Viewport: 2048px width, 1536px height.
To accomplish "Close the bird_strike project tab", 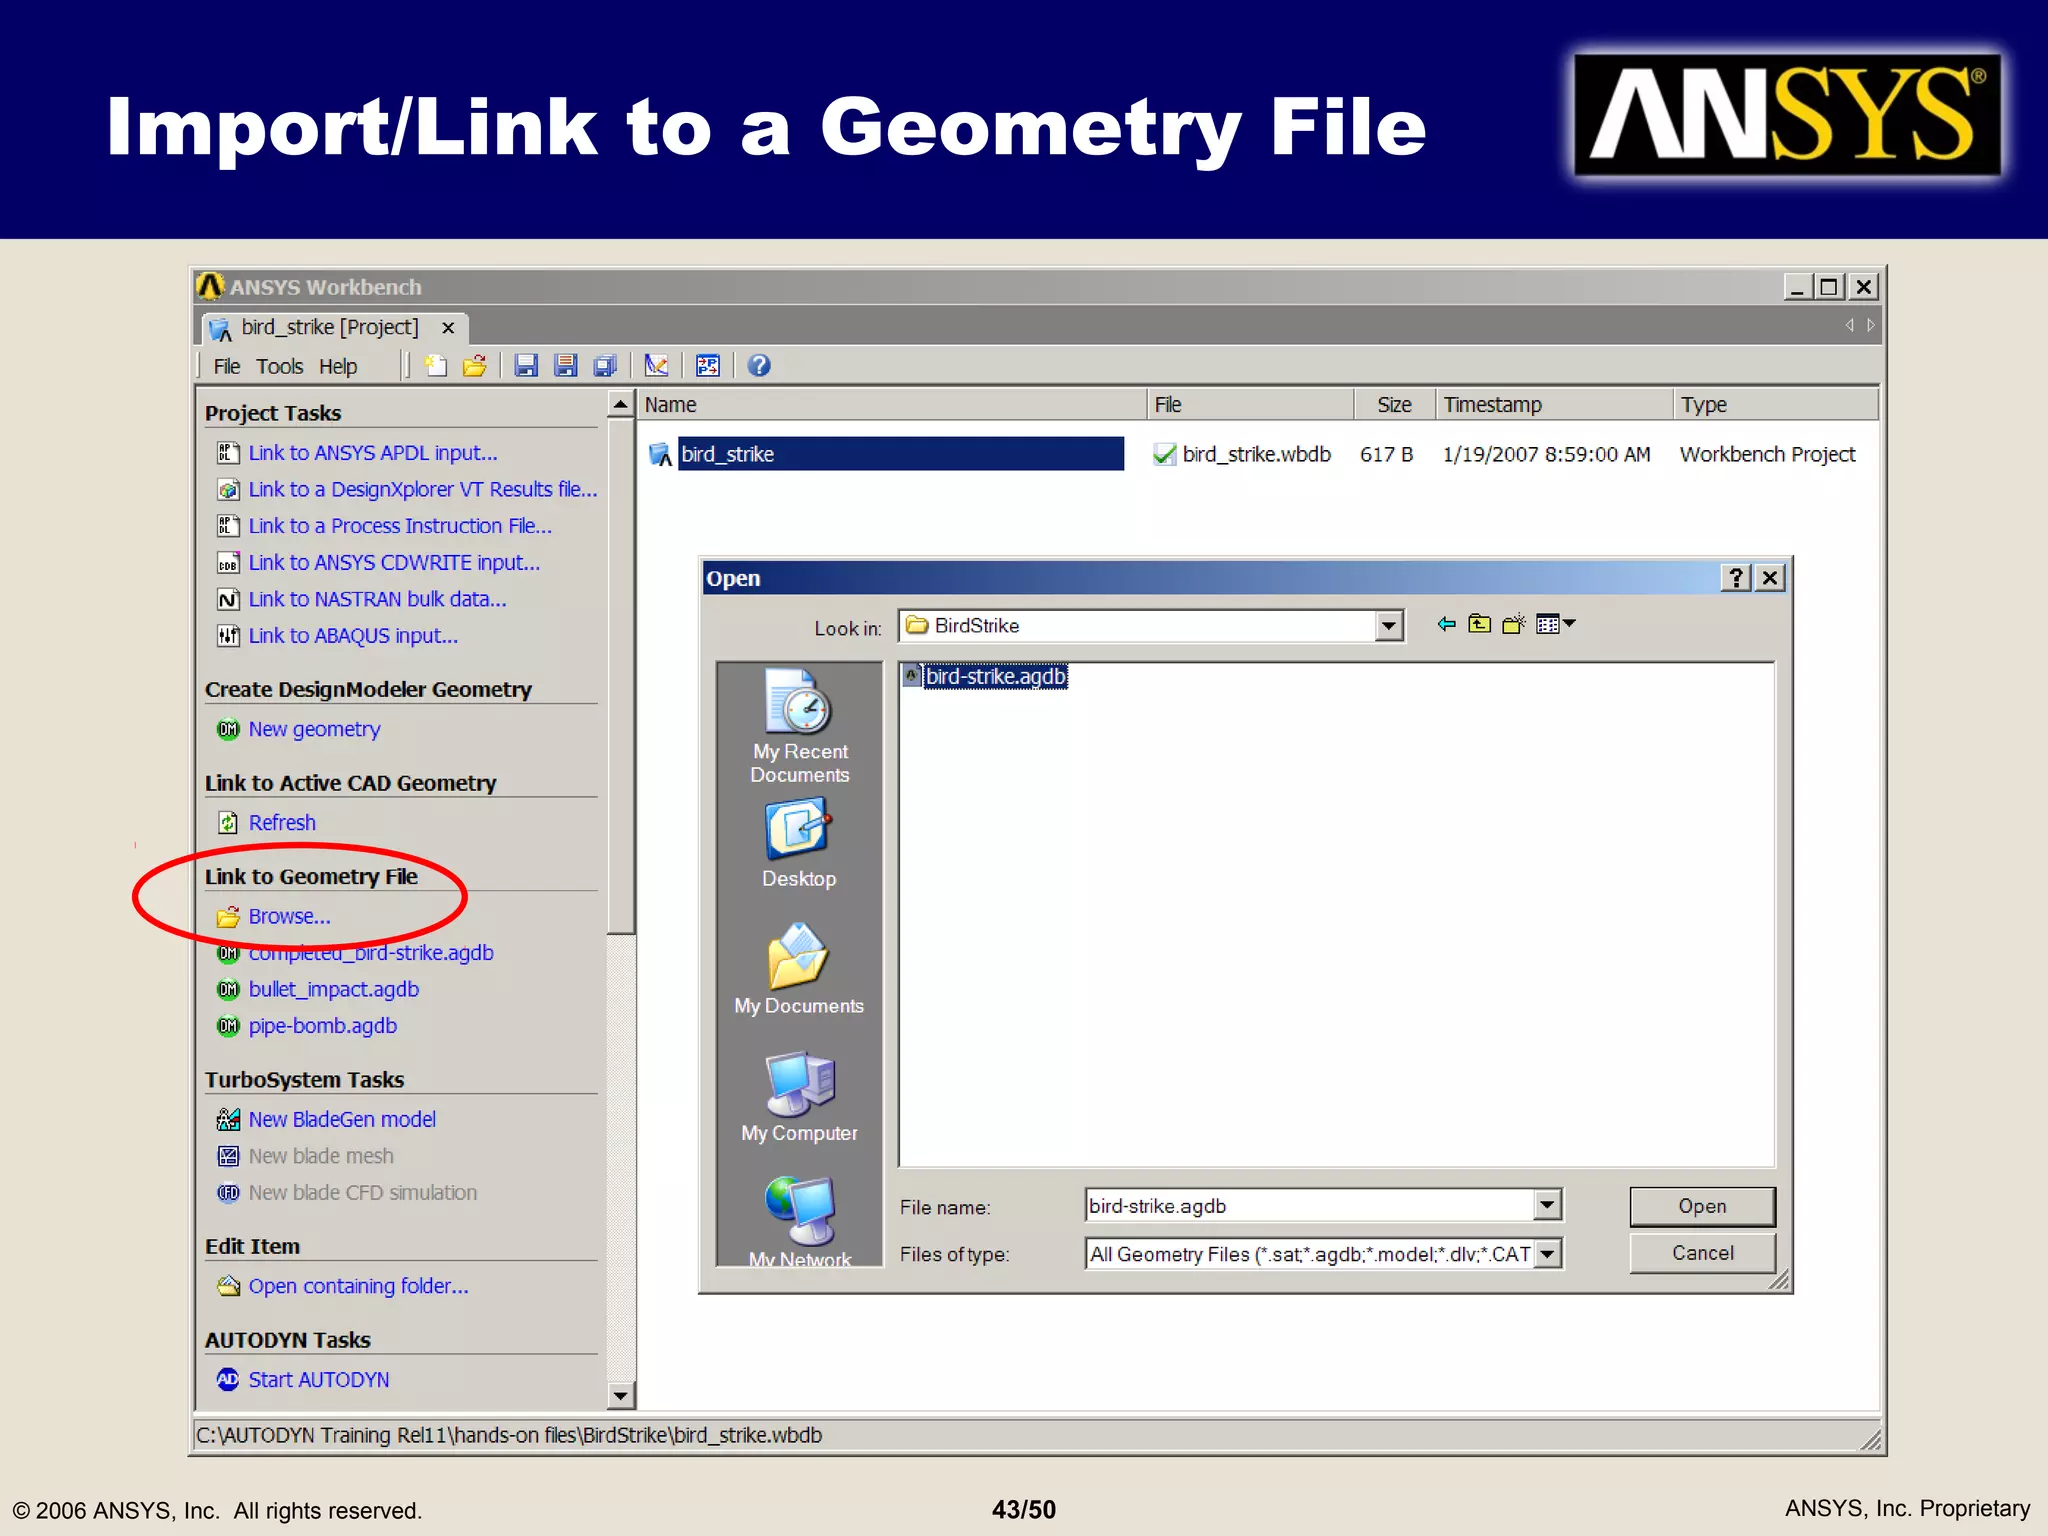I will (448, 327).
